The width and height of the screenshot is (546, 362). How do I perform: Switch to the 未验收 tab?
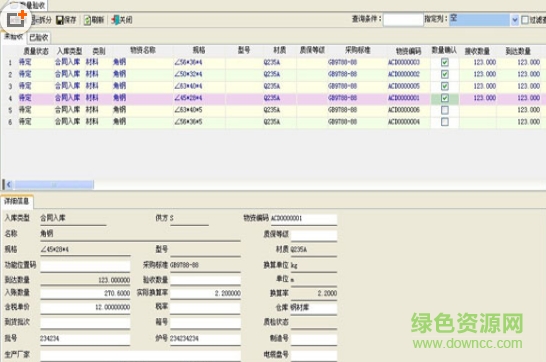click(14, 37)
